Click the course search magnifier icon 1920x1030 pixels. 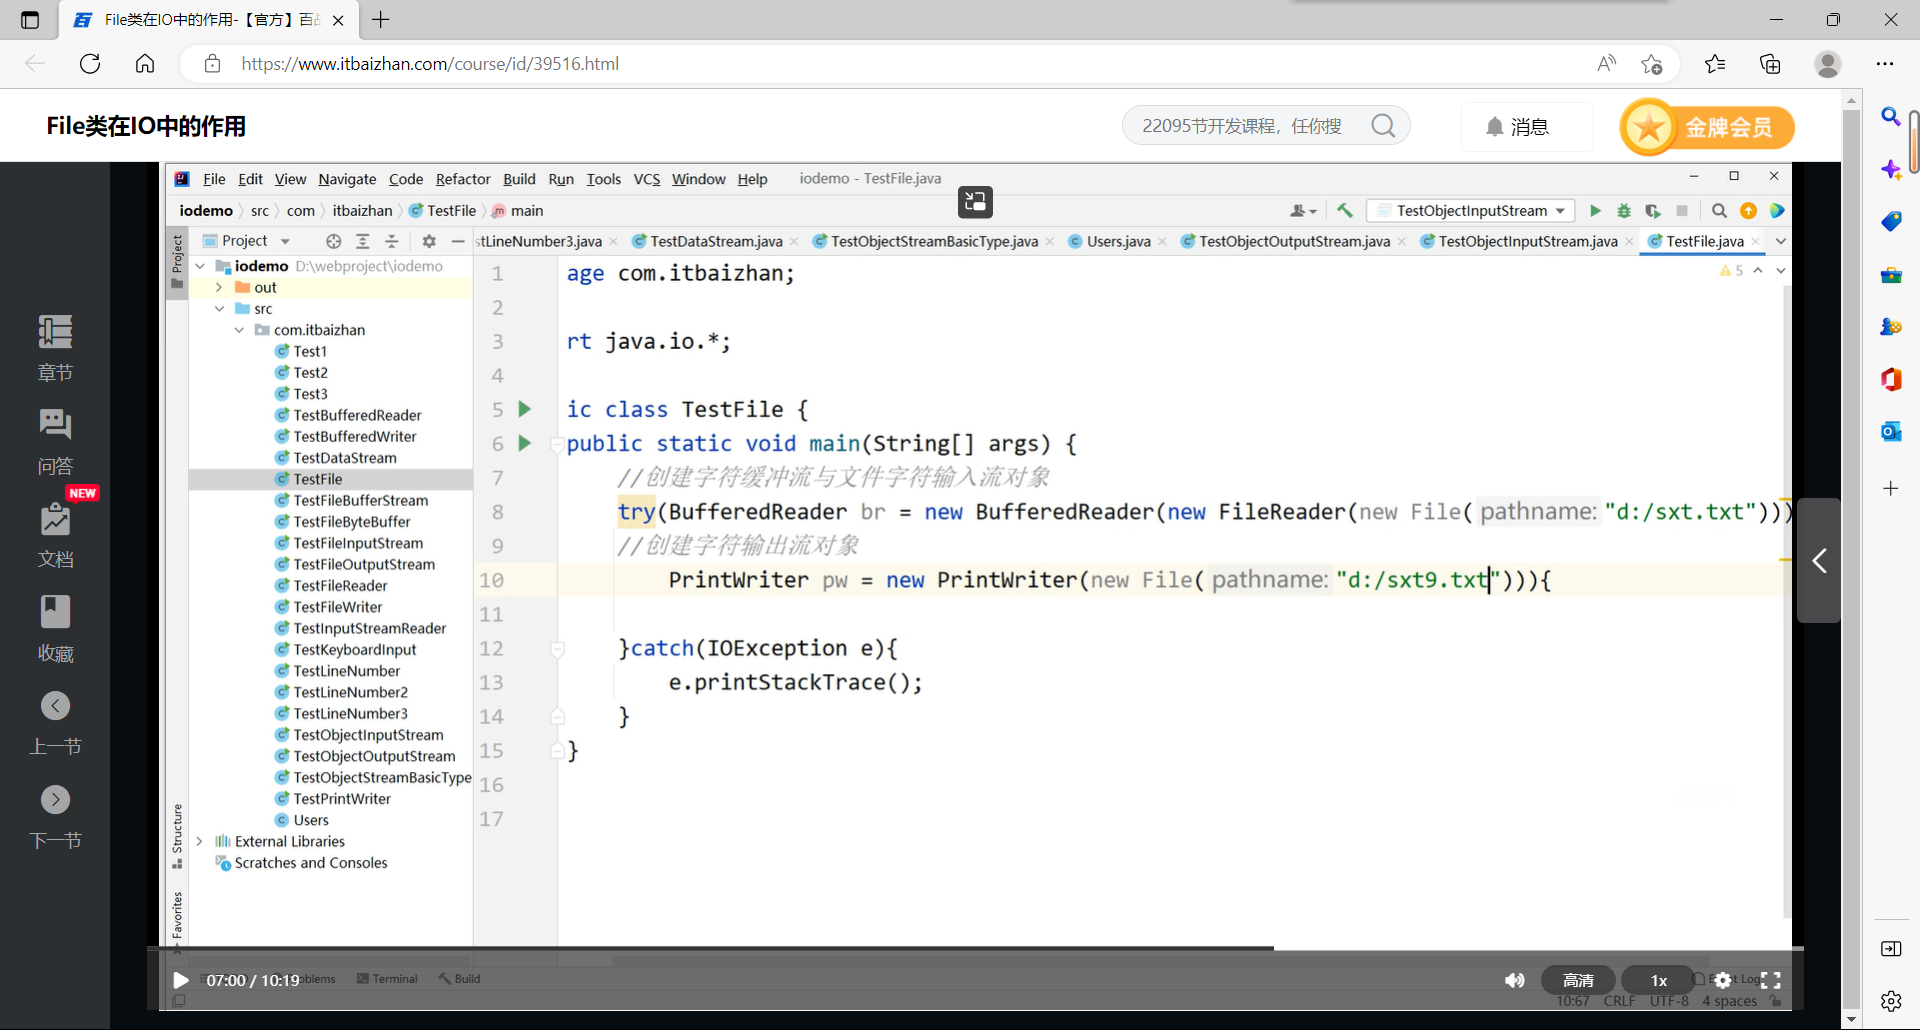point(1383,126)
